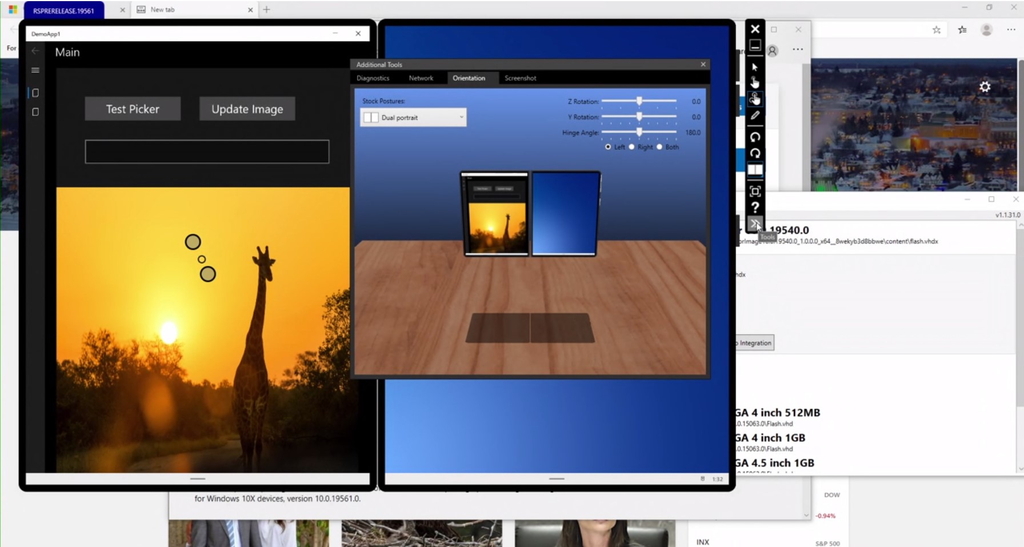Image resolution: width=1024 pixels, height=547 pixels.
Task: Rotate emulator clockwise from the toolbar
Action: tap(755, 153)
